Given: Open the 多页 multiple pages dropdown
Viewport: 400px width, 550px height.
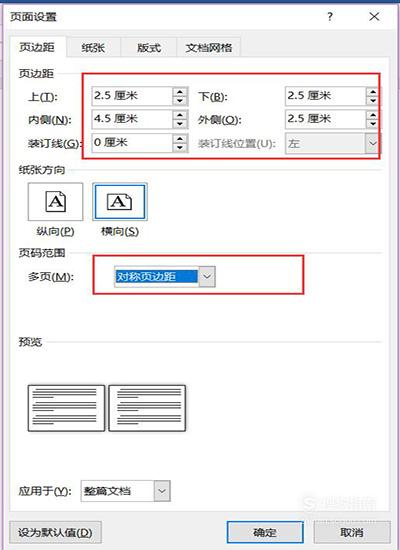Looking at the screenshot, I should coord(207,276).
